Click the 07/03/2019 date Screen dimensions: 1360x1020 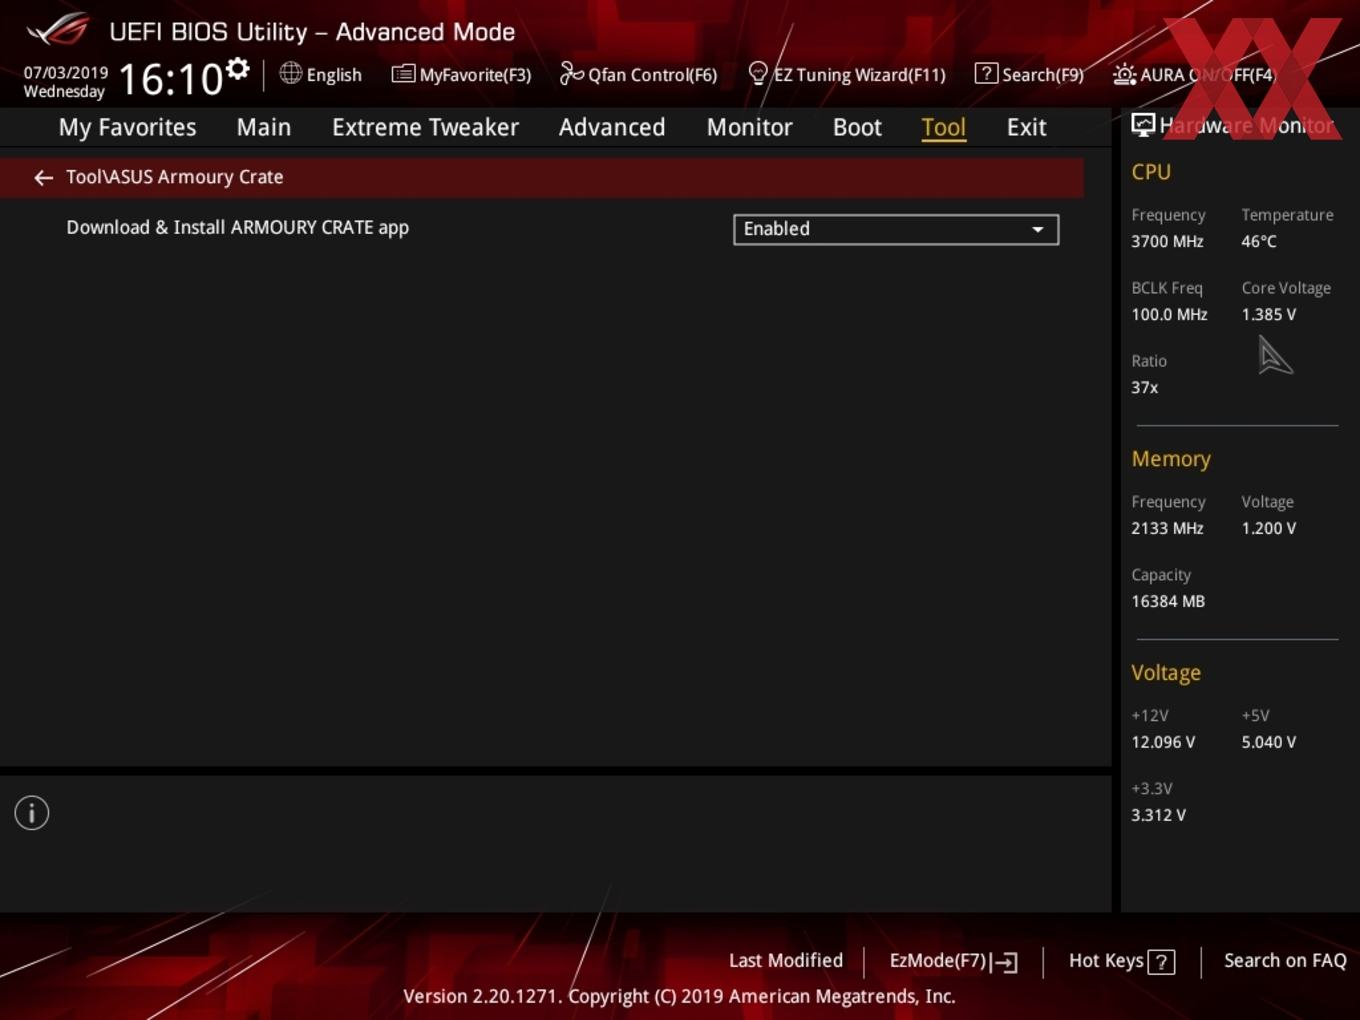tap(66, 73)
